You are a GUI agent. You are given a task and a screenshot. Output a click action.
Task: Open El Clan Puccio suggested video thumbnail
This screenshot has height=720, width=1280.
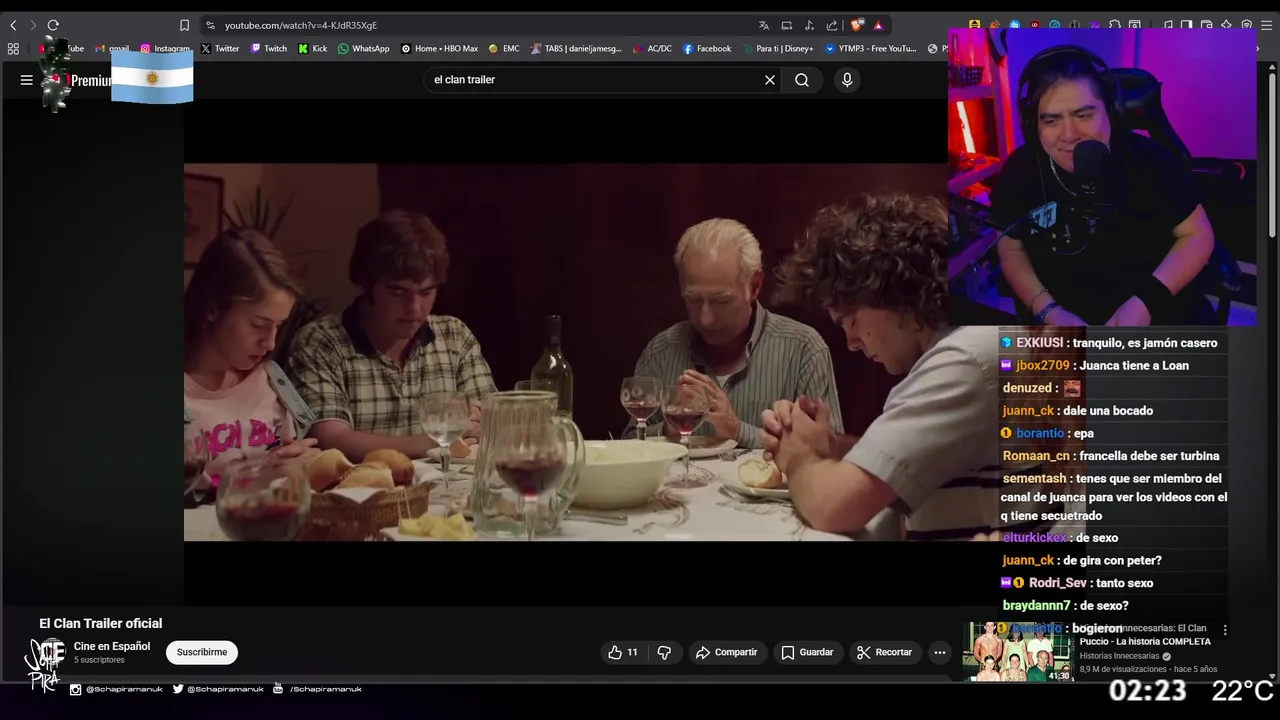pos(1018,652)
